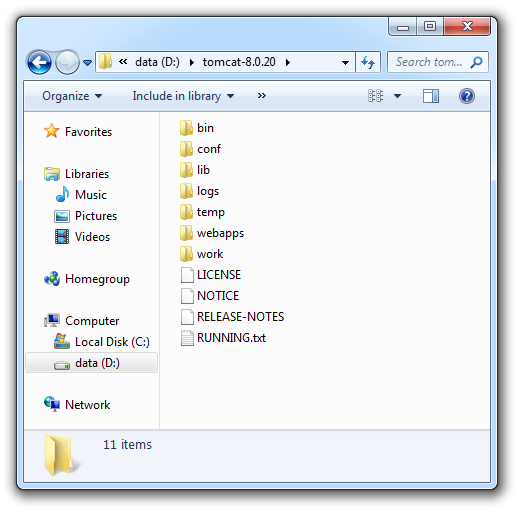Open address bar history dropdown
The height and width of the screenshot is (507, 515).
[345, 62]
